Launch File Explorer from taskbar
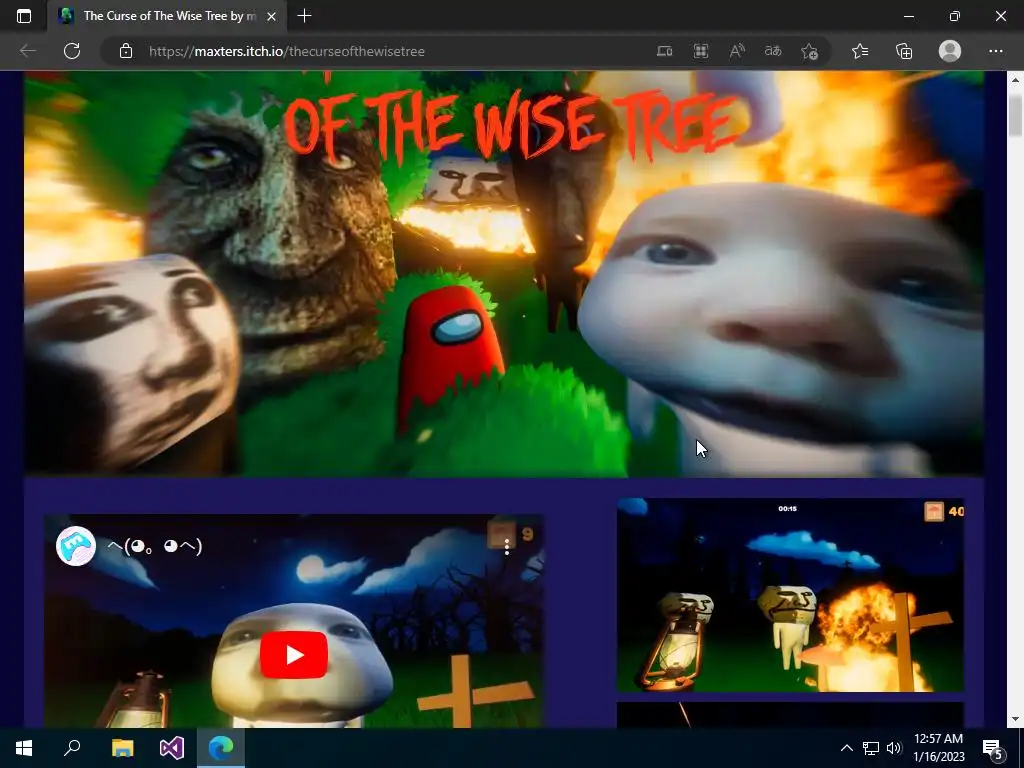Viewport: 1024px width, 768px height. (122, 748)
